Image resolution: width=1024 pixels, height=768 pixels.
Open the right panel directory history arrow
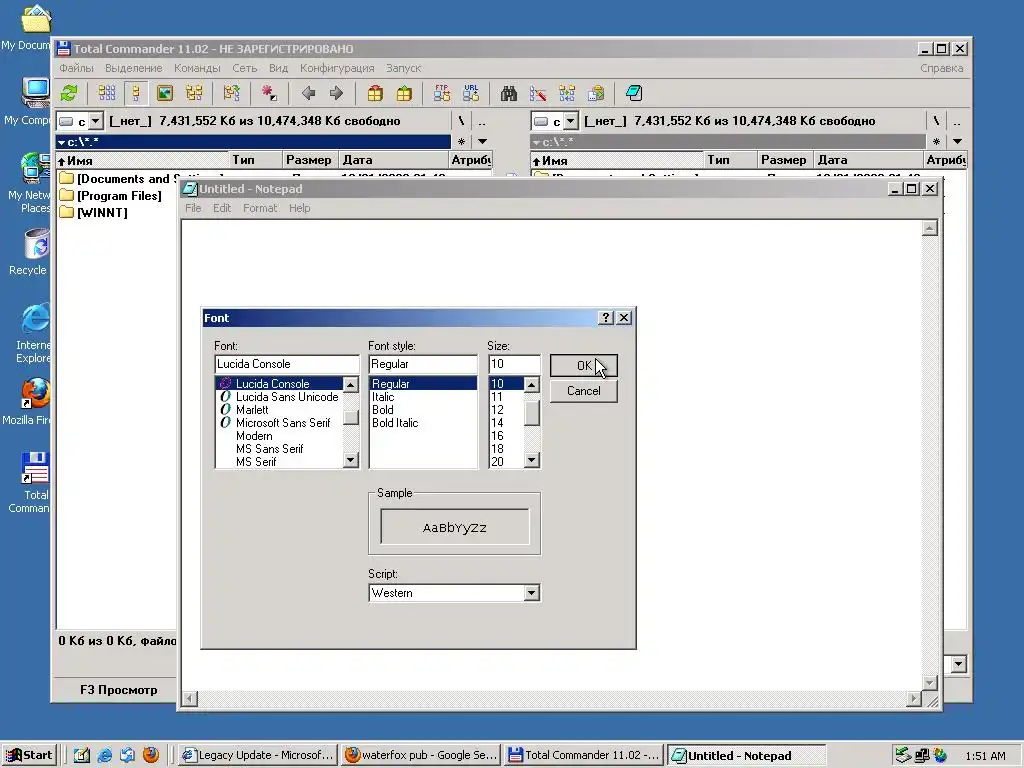(957, 141)
